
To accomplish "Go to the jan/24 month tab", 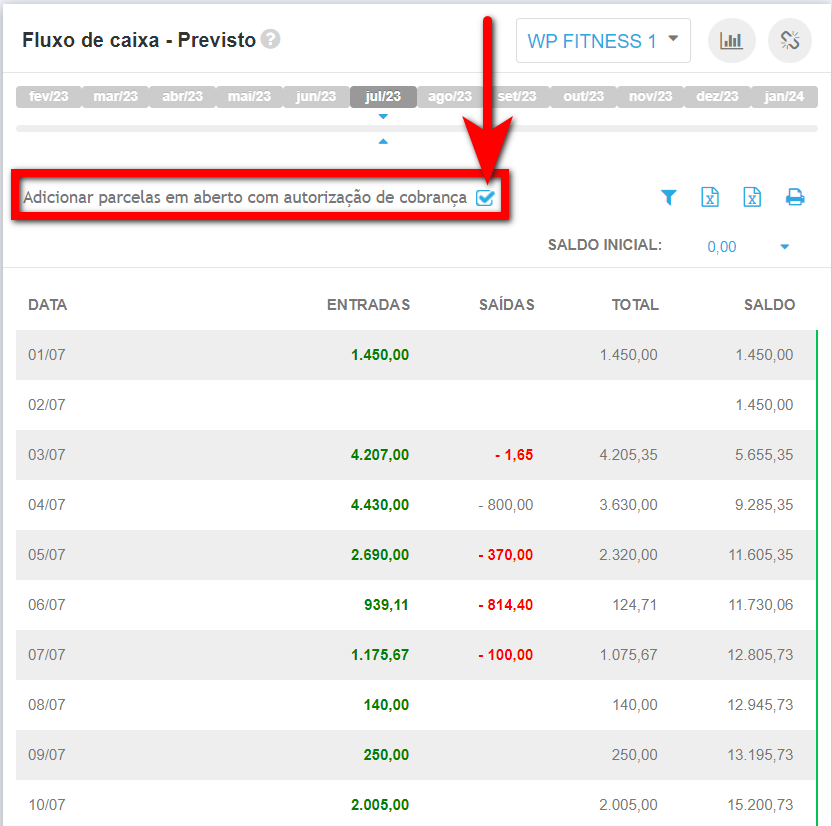I will click(784, 97).
